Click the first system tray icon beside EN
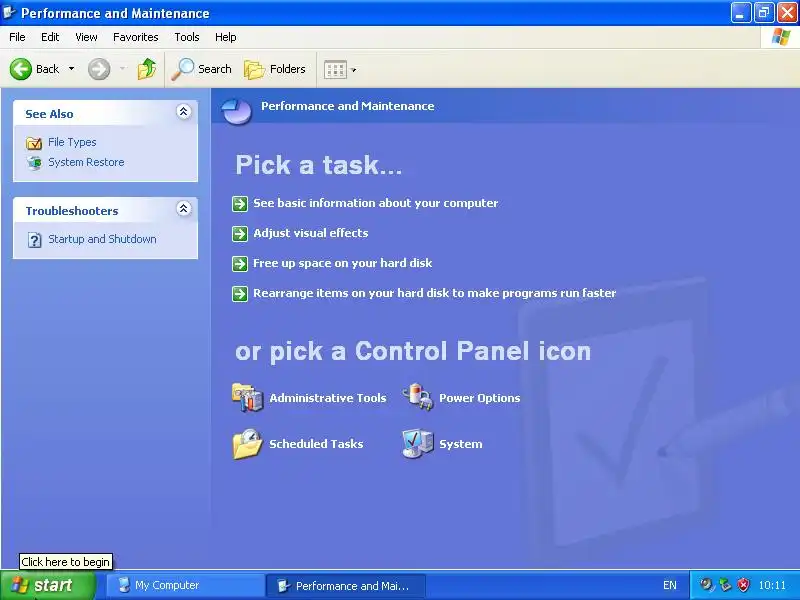800x600 pixels. pos(706,585)
